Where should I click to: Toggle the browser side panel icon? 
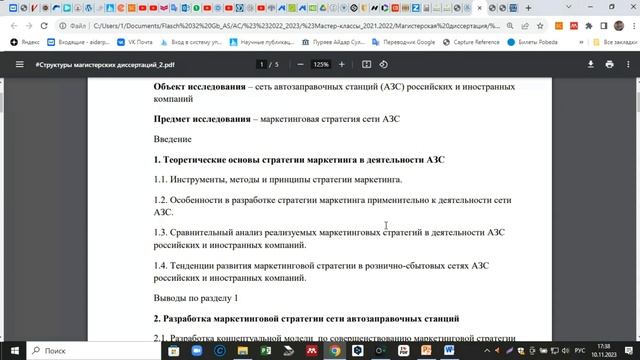tap(604, 26)
